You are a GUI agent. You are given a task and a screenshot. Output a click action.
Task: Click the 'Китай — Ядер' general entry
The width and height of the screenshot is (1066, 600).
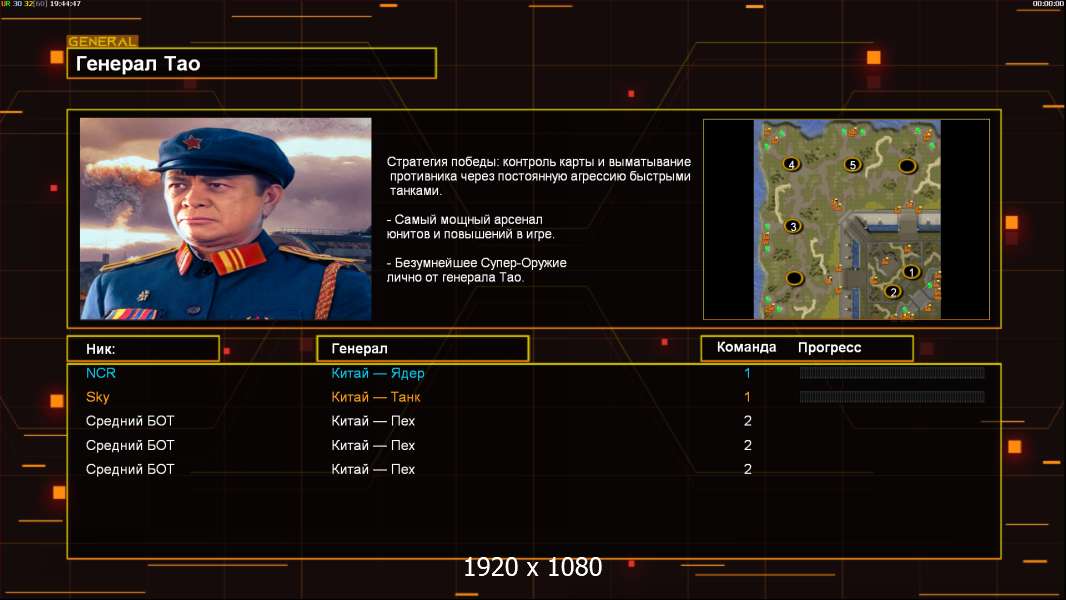click(x=377, y=373)
